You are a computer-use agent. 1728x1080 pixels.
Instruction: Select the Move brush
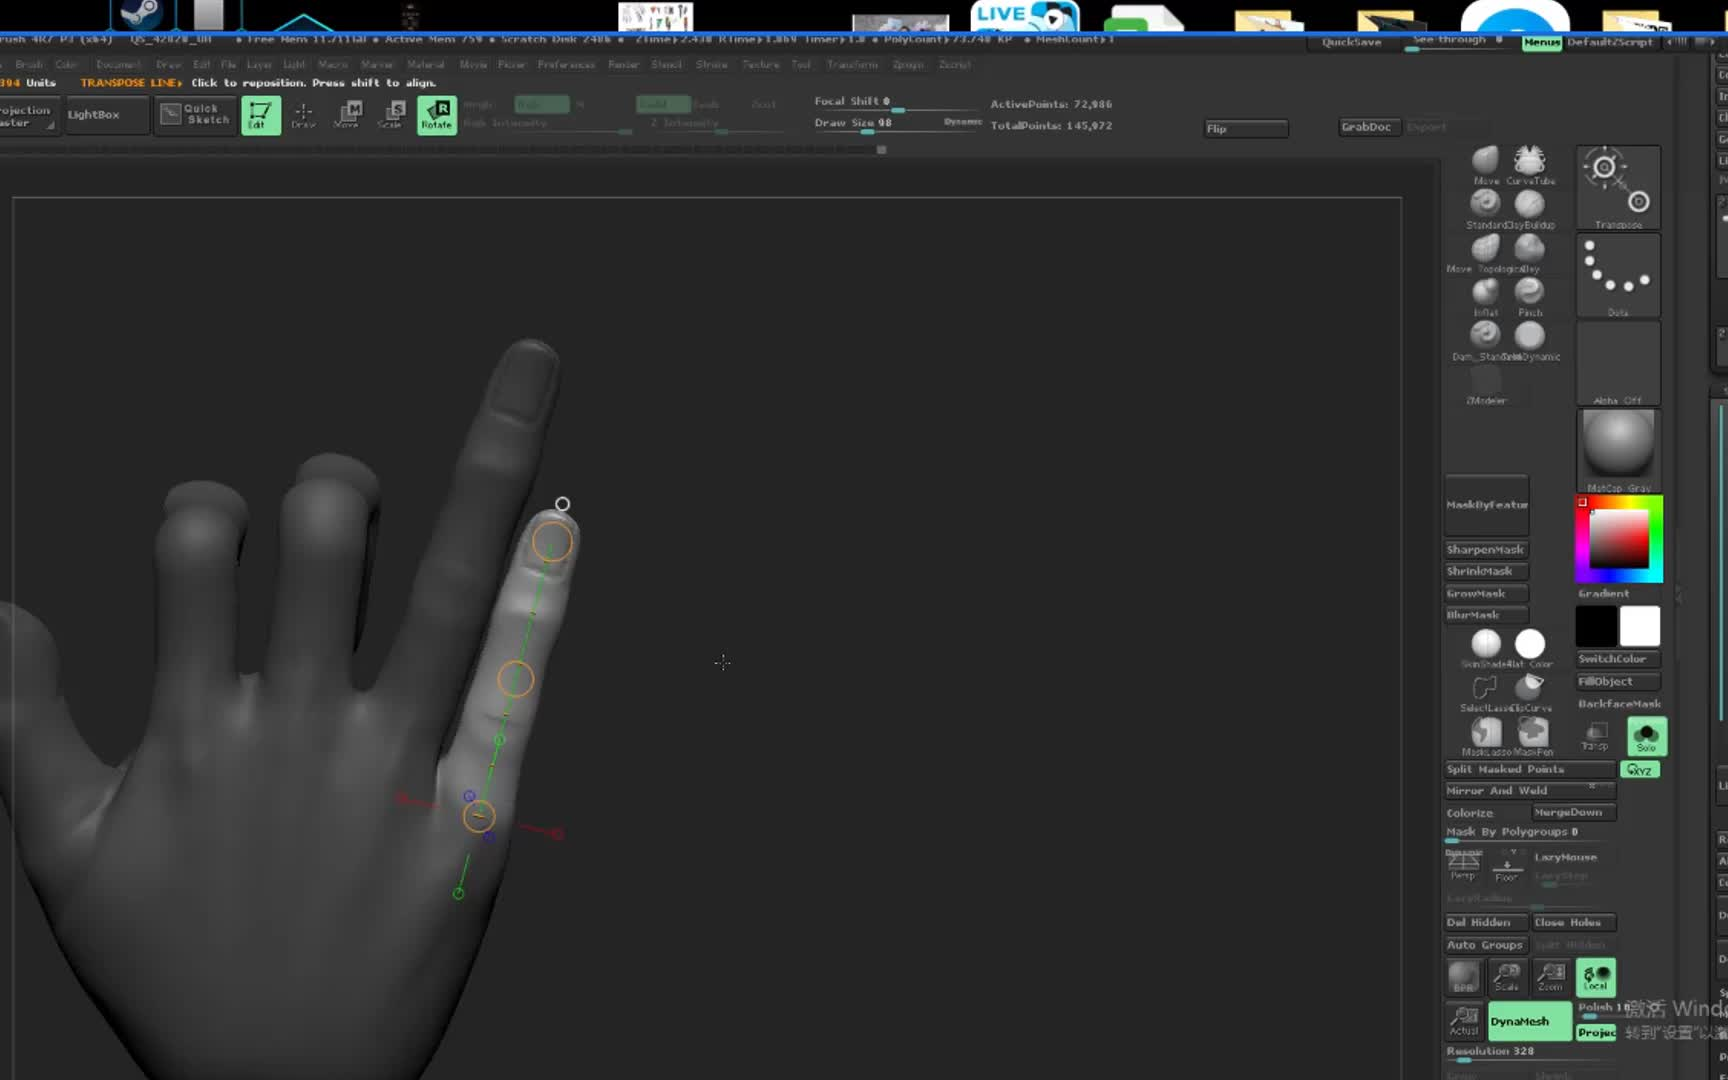tap(1484, 160)
